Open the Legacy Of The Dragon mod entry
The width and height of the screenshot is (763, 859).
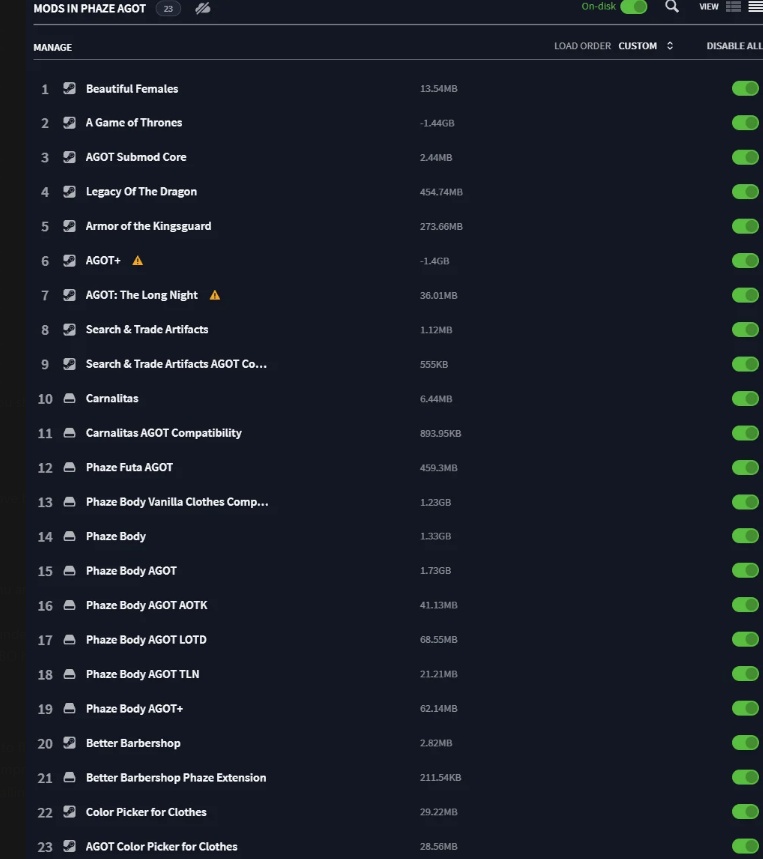click(141, 192)
